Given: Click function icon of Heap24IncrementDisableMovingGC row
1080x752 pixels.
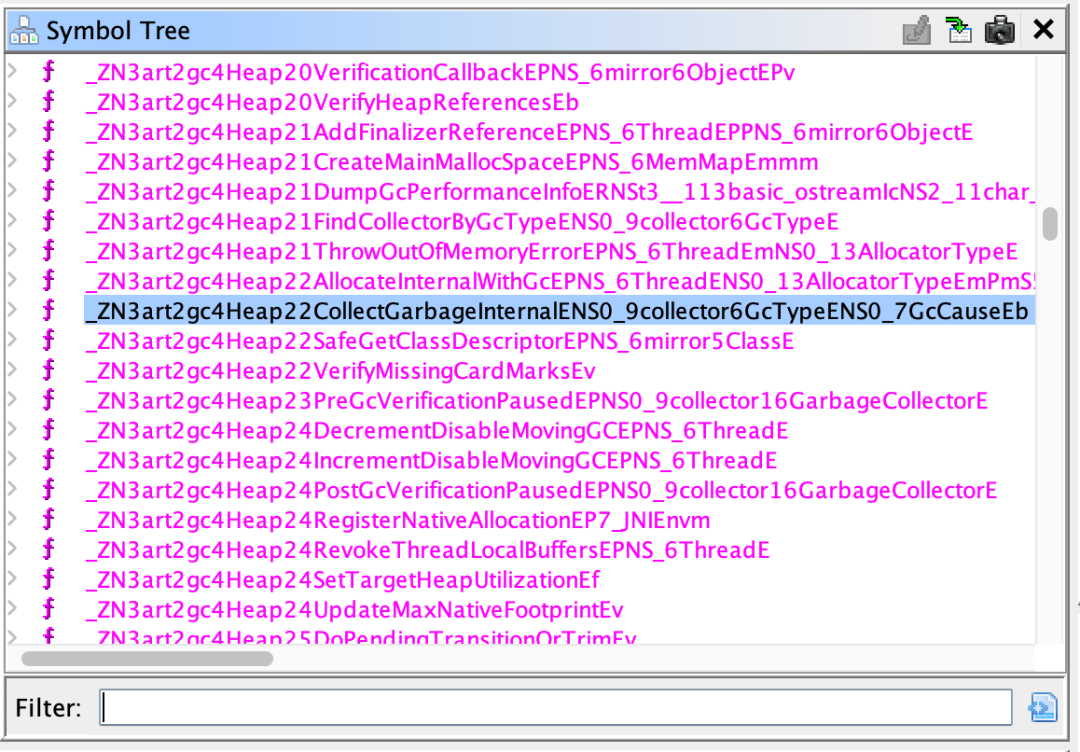Looking at the screenshot, I should (x=48, y=460).
